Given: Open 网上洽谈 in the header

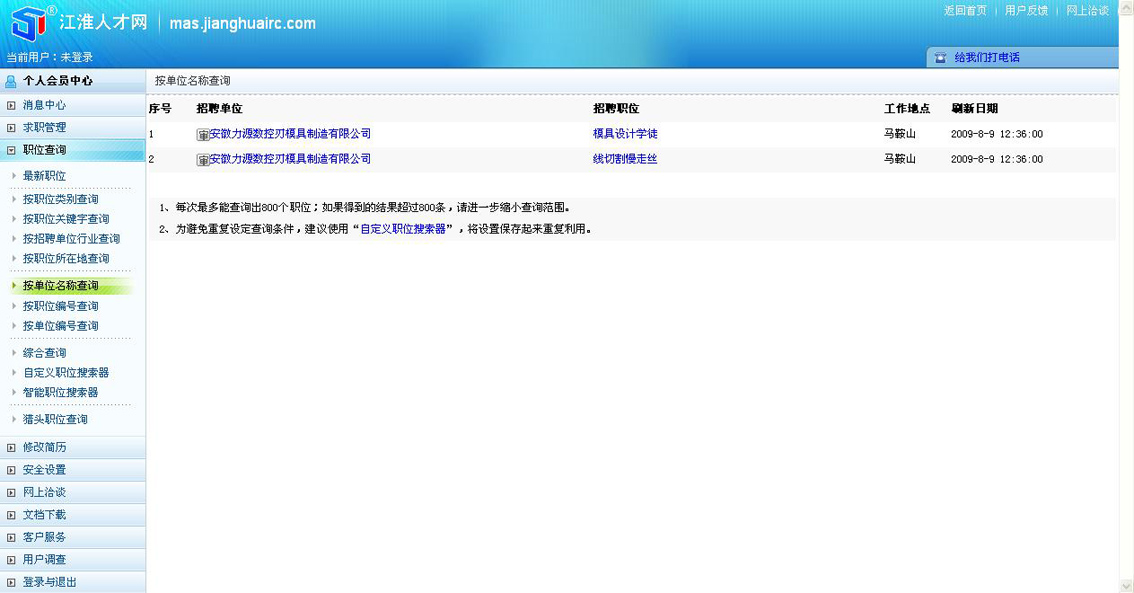Looking at the screenshot, I should pos(1088,11).
